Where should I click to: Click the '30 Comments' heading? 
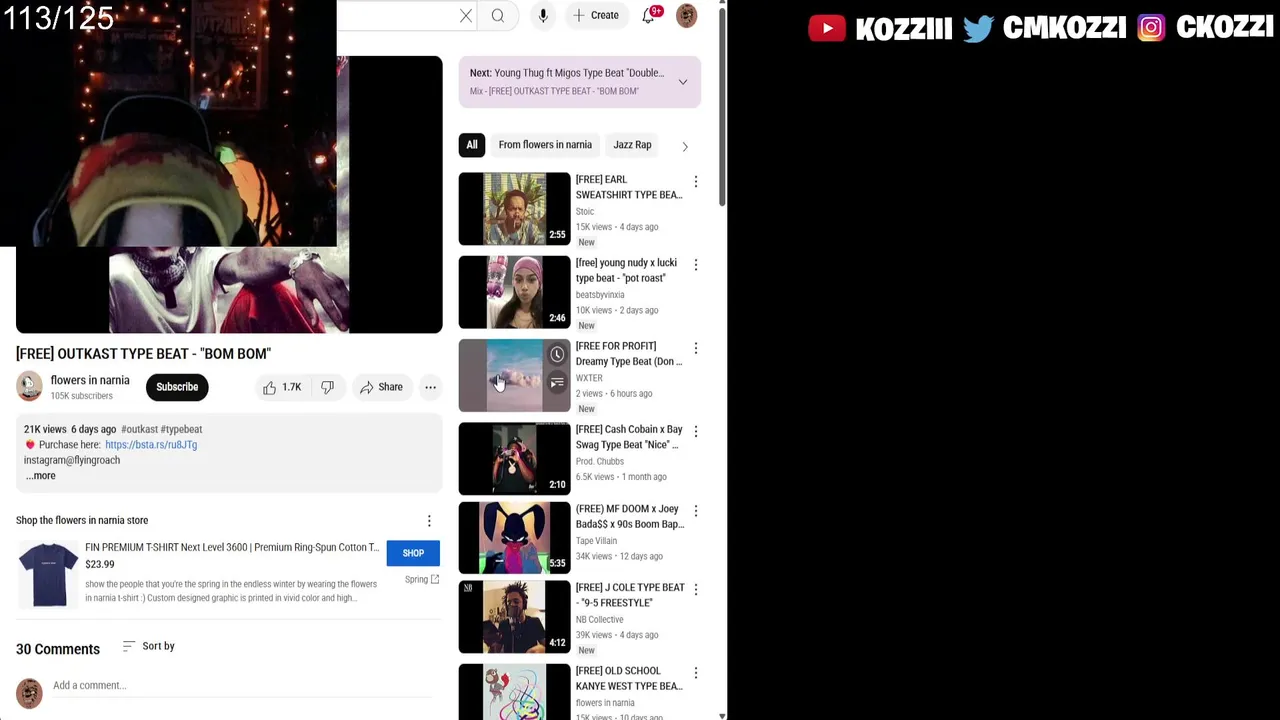[58, 649]
